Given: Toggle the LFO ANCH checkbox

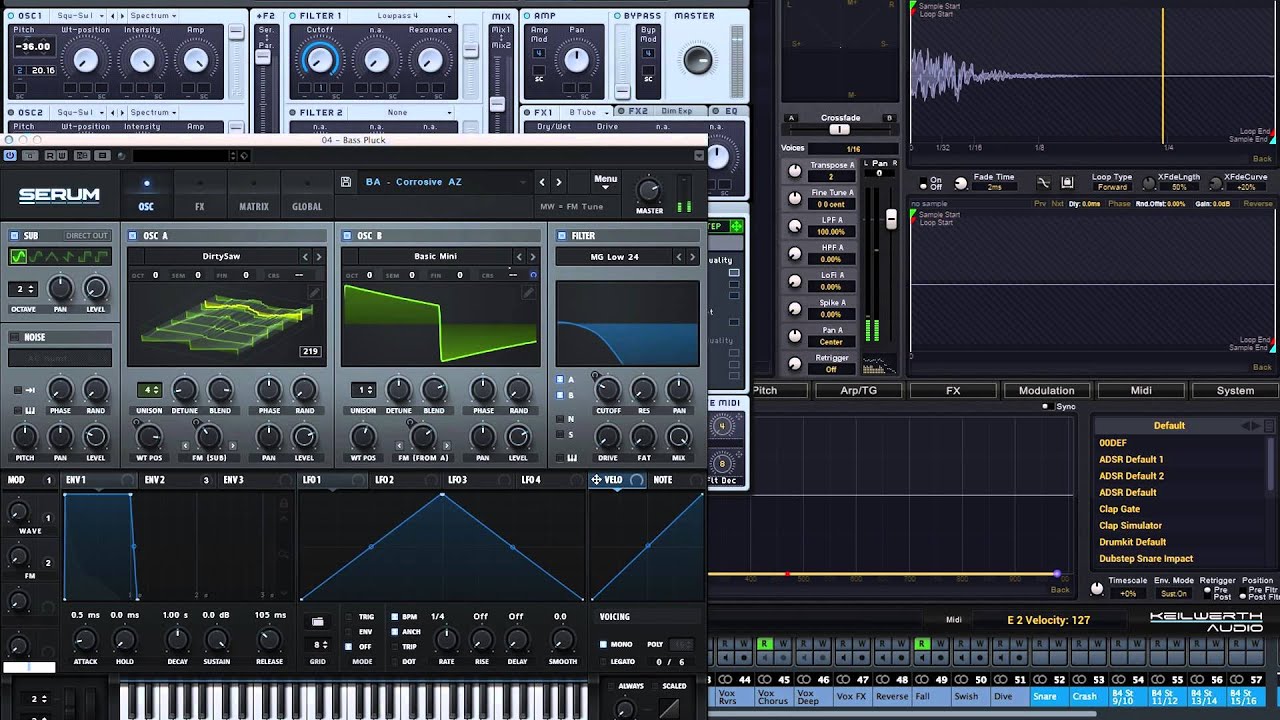Looking at the screenshot, I should point(396,632).
